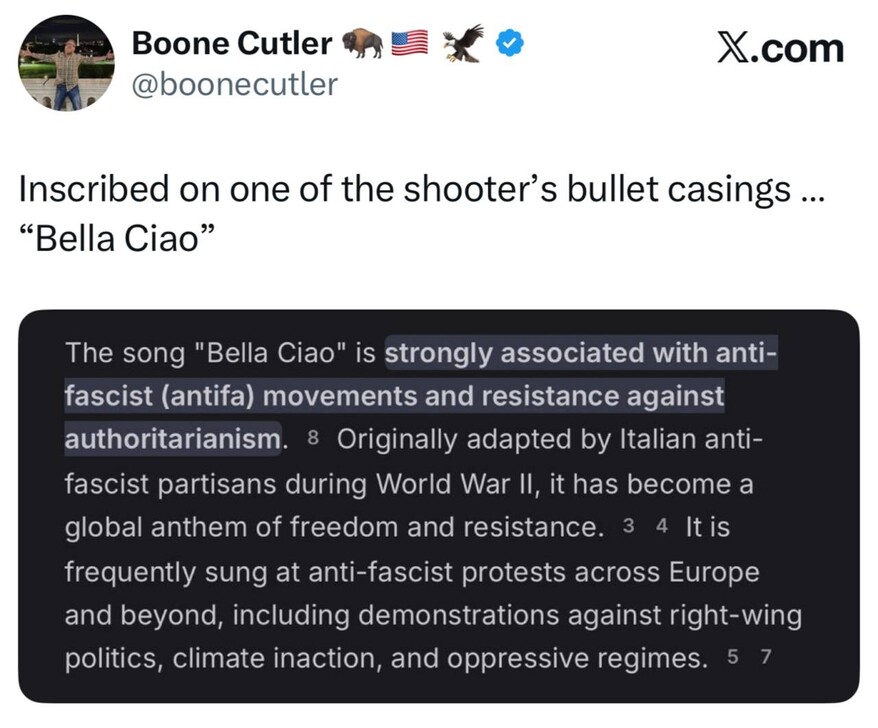Screen dimensions: 878x728
Task: Click highlighted text 'strongly associated with anti-'
Action: (581, 353)
